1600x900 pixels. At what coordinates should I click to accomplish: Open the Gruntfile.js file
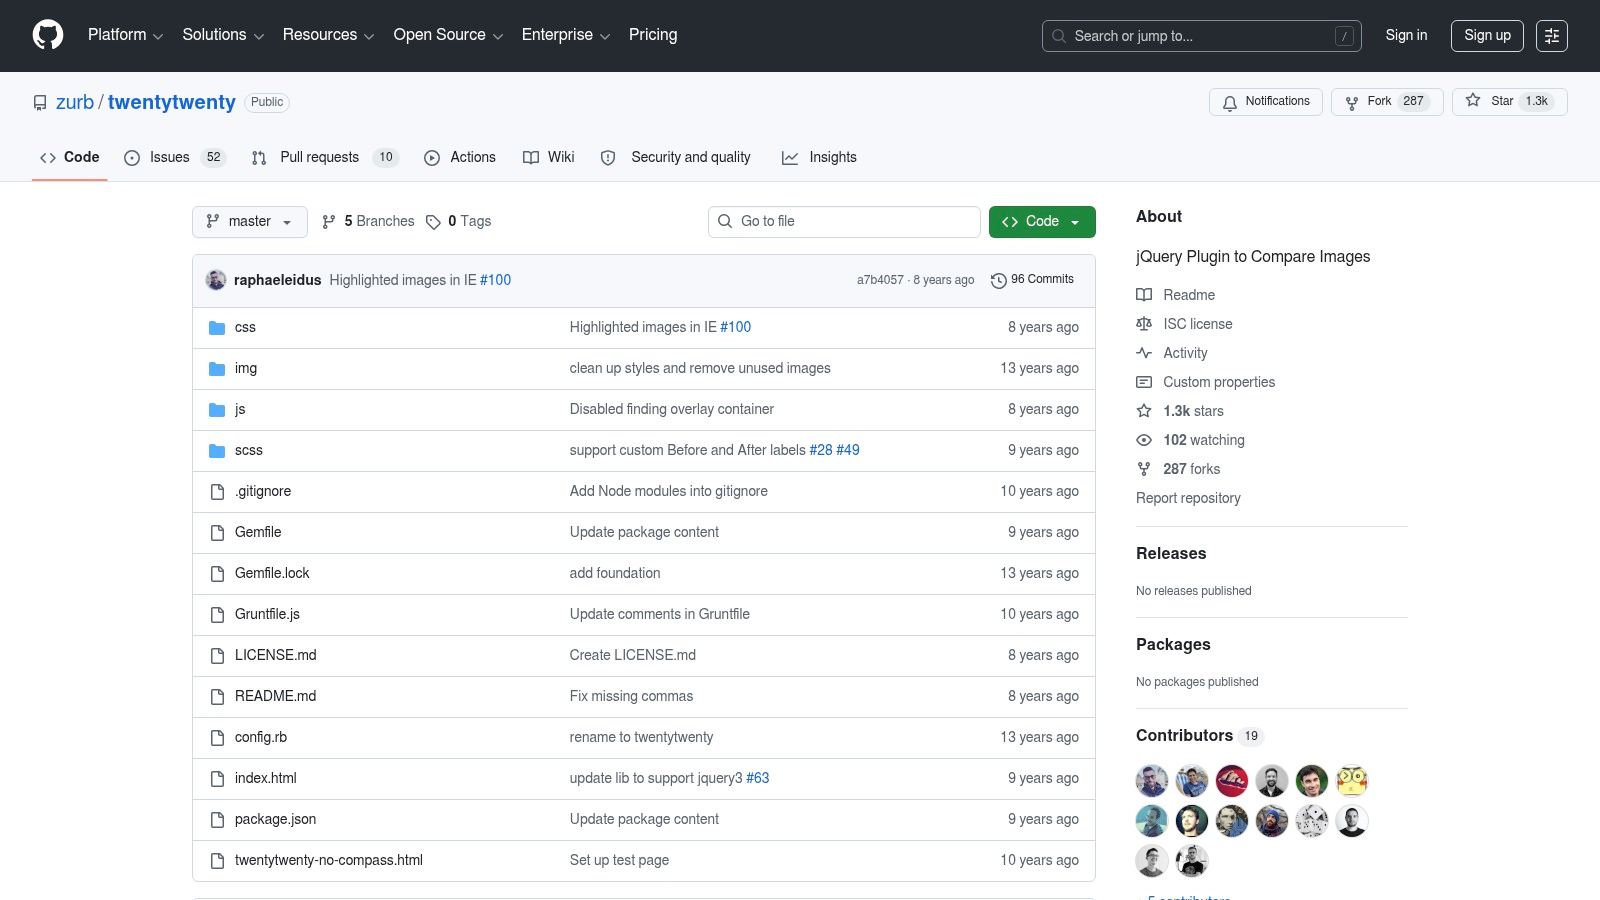click(x=267, y=614)
